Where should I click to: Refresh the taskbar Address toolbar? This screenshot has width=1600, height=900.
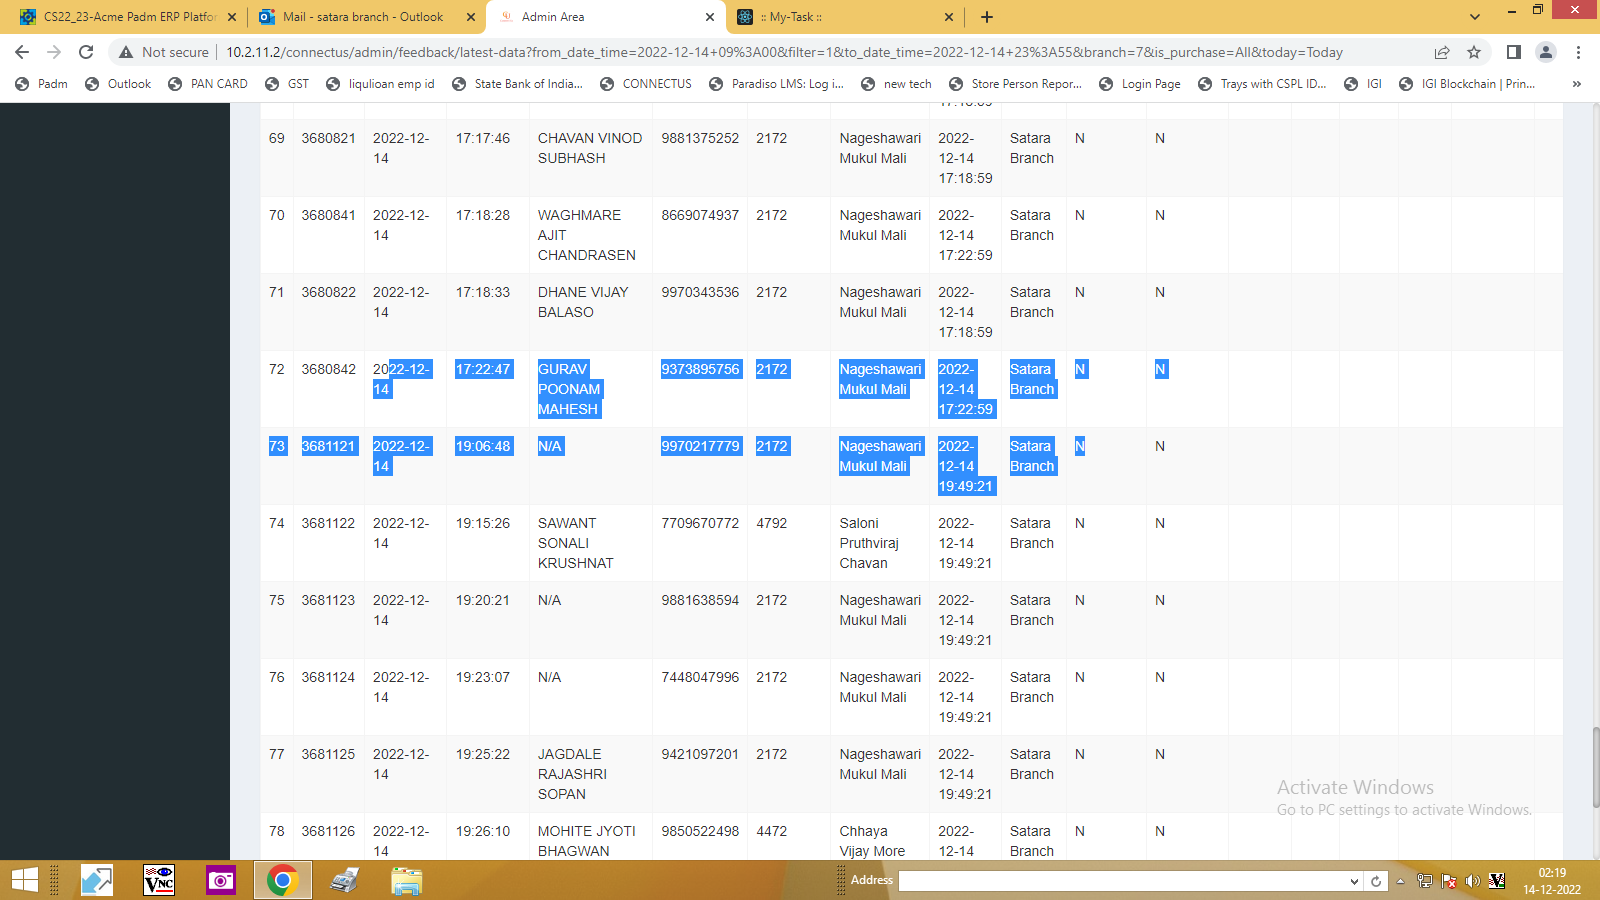click(1376, 881)
